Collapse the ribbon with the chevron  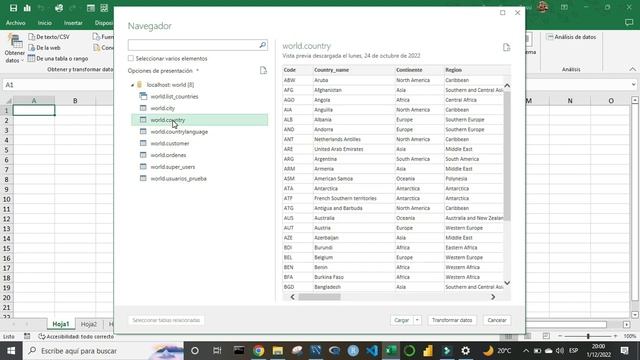point(633,69)
